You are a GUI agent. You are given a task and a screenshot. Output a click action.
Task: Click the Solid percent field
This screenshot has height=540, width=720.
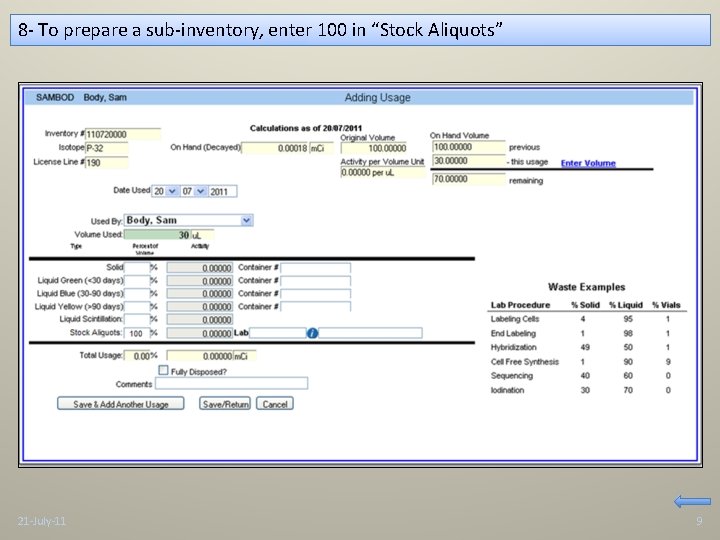point(137,267)
